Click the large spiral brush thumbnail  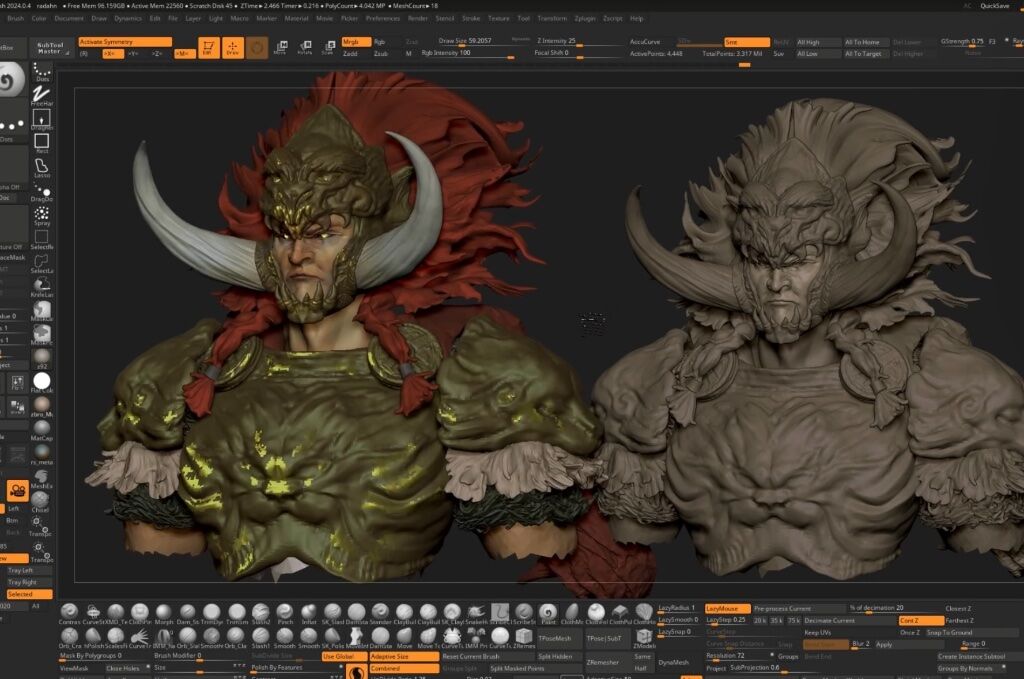pyautogui.click(x=10, y=80)
